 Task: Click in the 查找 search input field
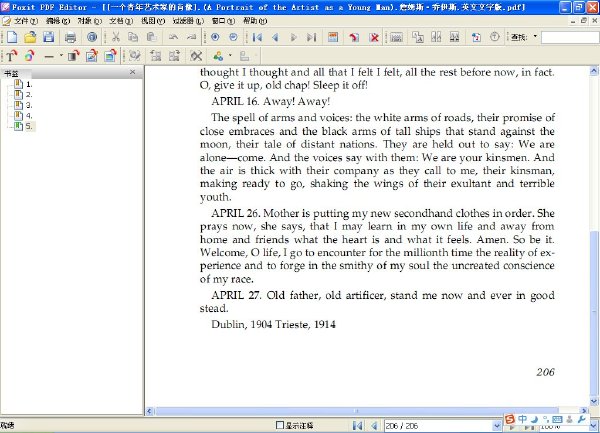(x=570, y=37)
